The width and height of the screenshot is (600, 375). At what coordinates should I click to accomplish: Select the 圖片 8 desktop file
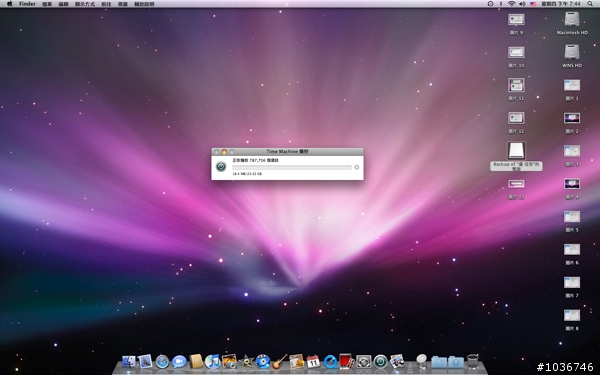click(x=572, y=315)
